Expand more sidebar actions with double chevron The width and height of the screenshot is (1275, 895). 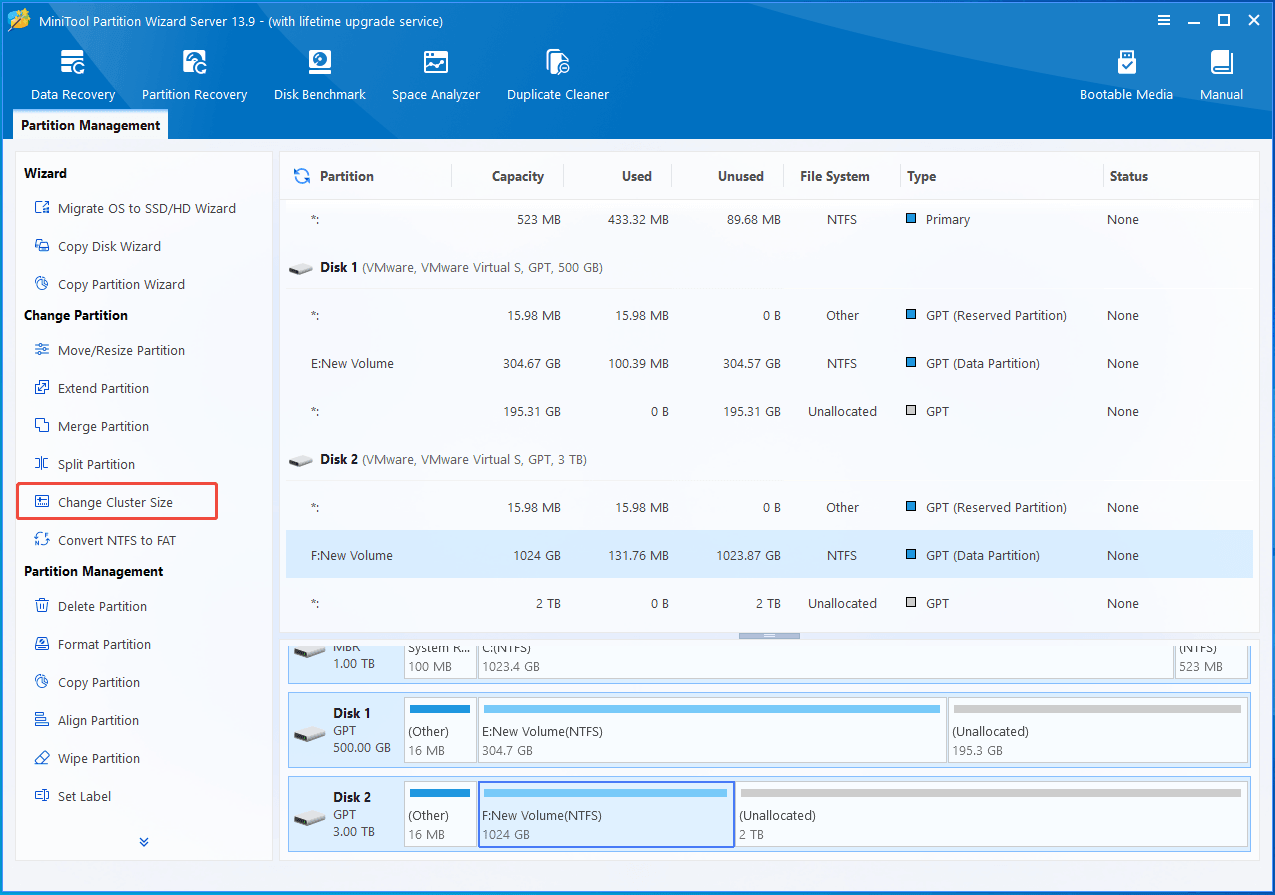click(144, 842)
